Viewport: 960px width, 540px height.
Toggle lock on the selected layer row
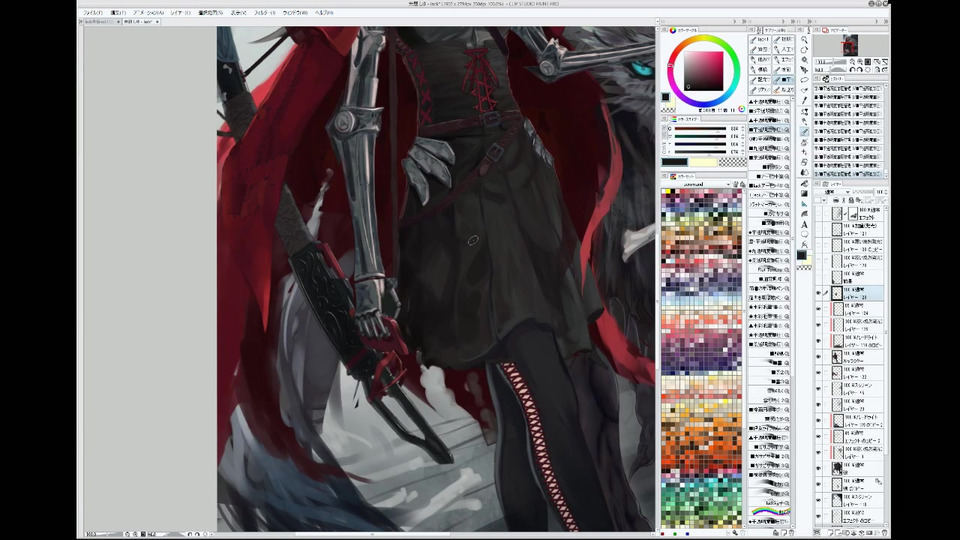826,293
